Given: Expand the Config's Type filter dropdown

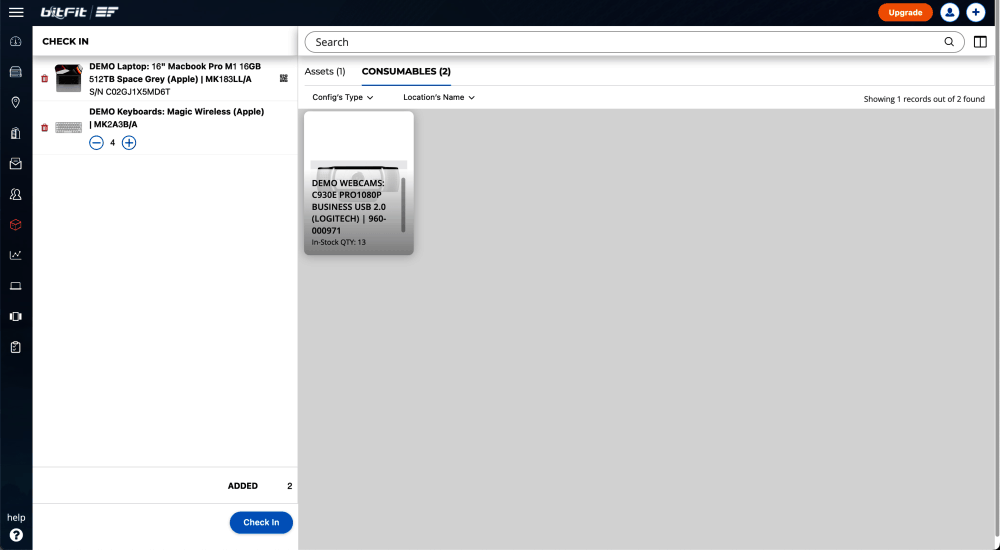Looking at the screenshot, I should tap(342, 98).
